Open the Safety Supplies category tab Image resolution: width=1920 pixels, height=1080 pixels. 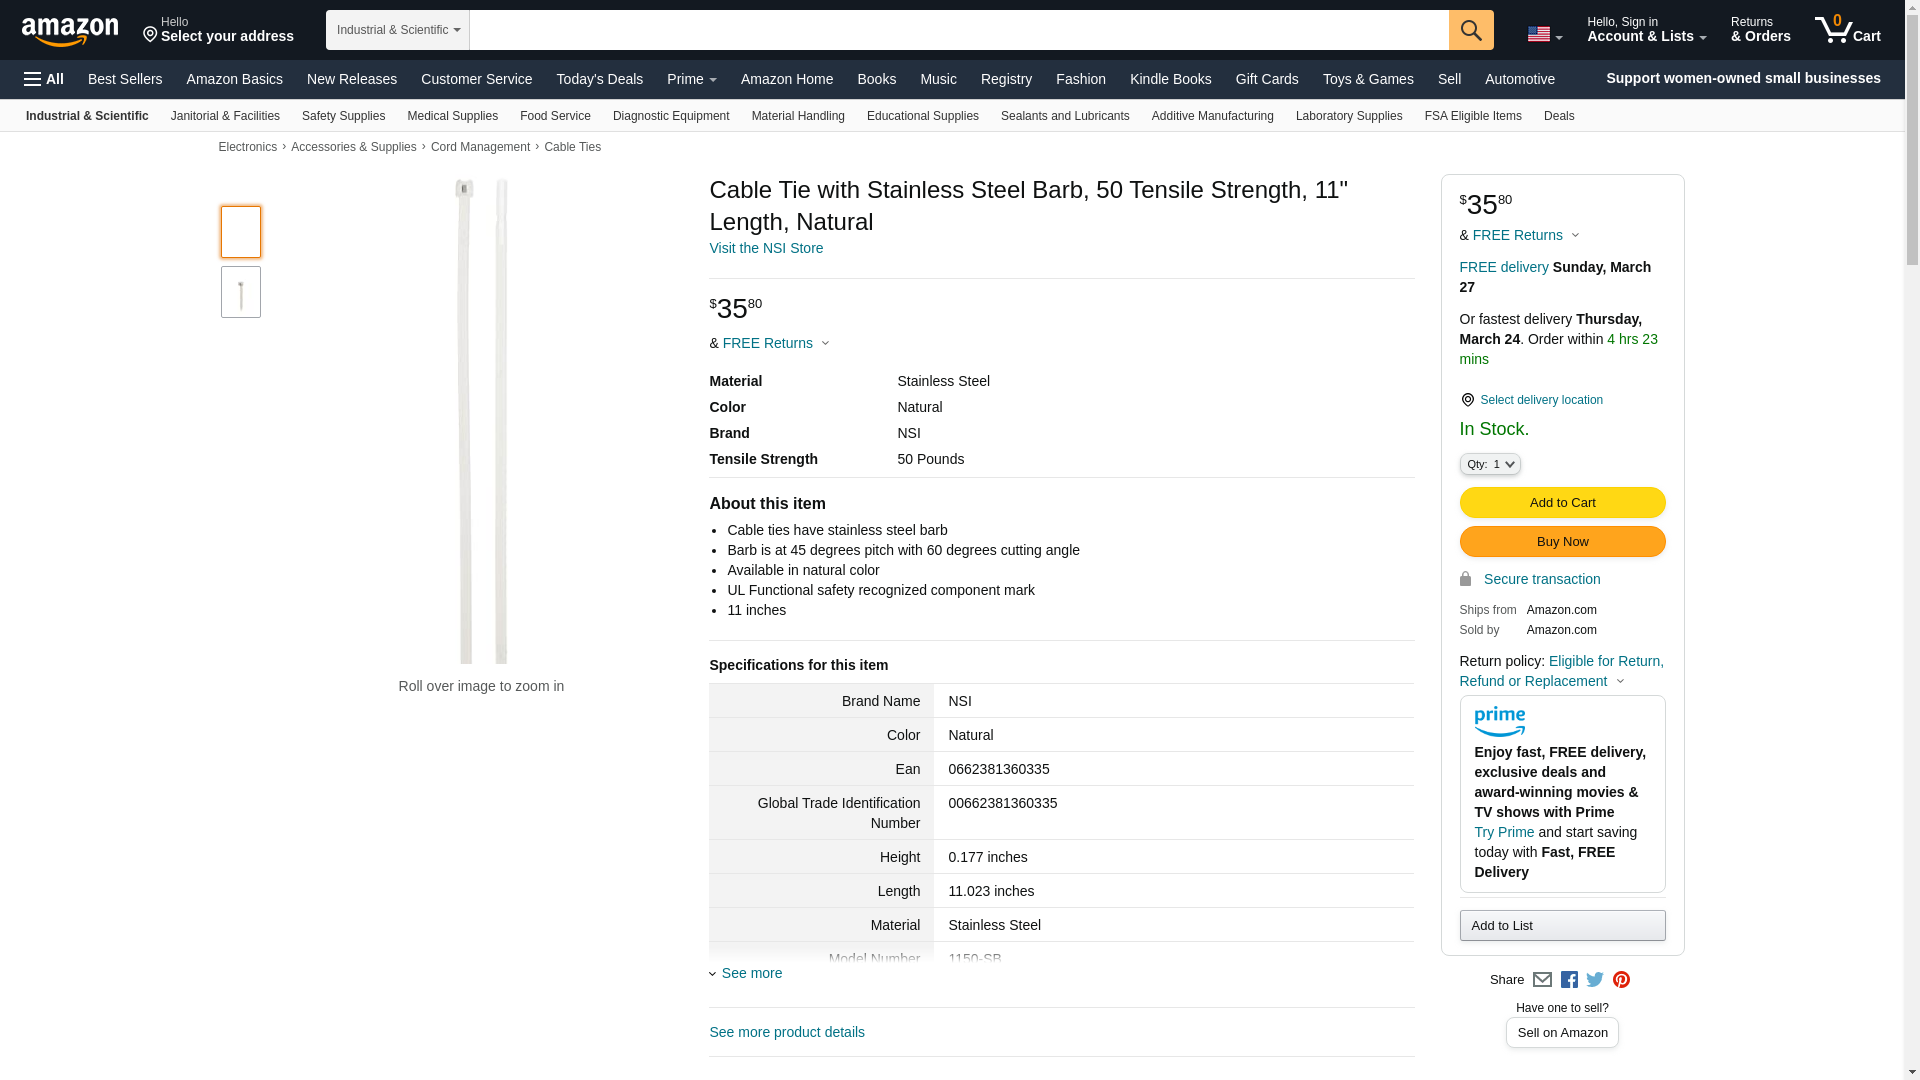[343, 116]
